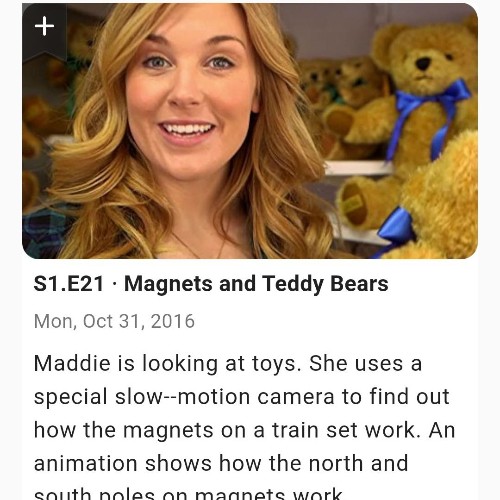Click the 'how the magnets on a train' line

point(244,430)
